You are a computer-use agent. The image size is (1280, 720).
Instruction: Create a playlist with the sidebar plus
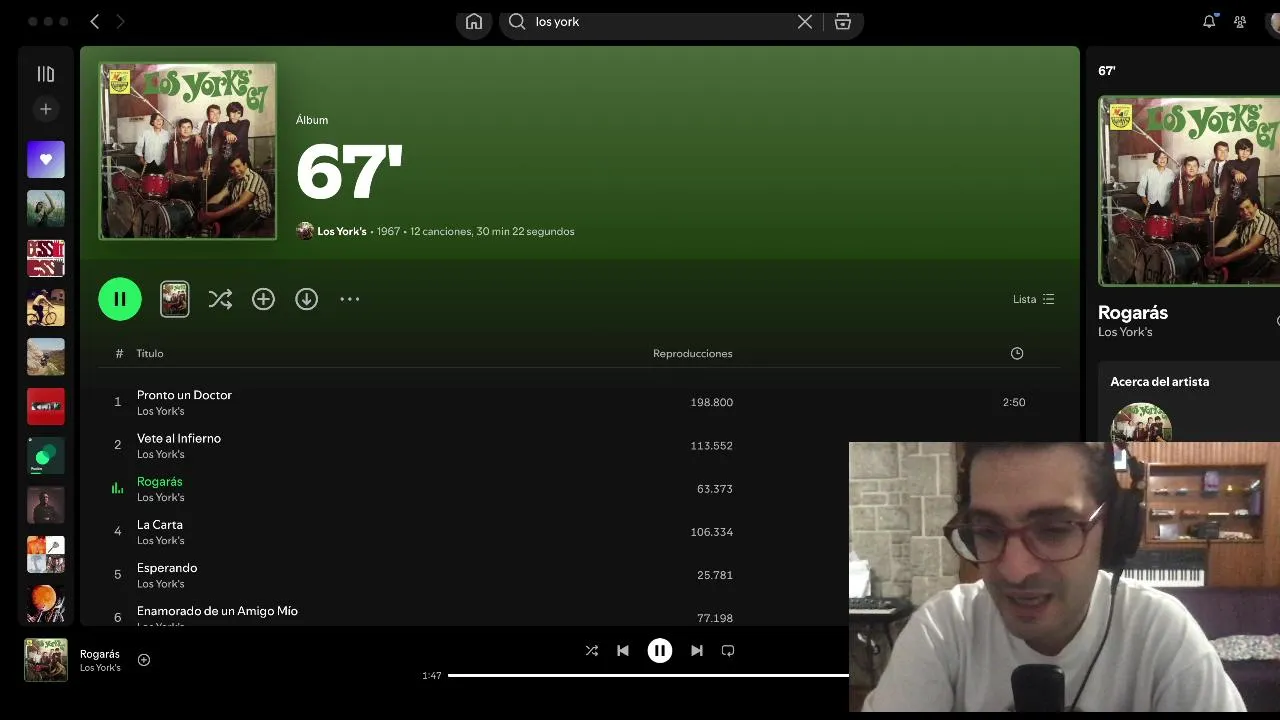pyautogui.click(x=46, y=109)
